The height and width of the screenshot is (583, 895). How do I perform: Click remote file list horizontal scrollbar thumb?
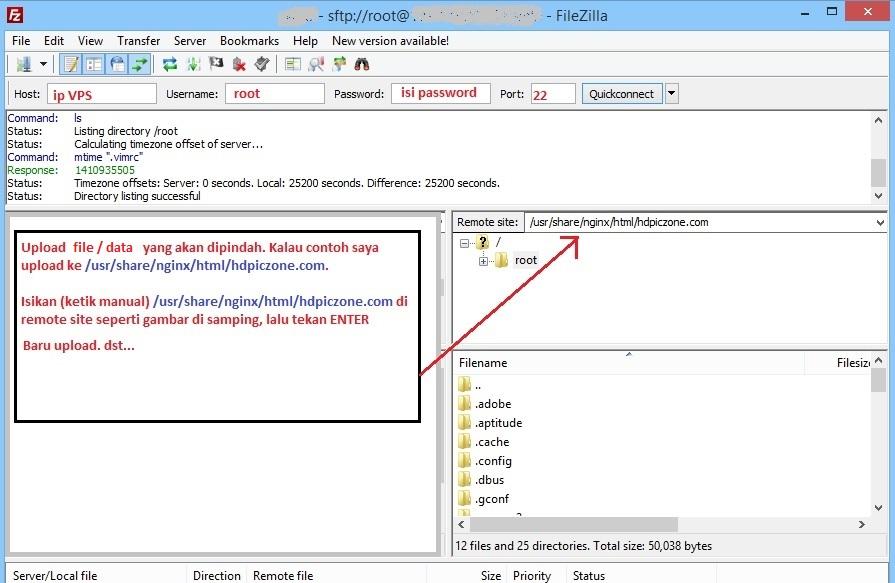click(x=573, y=524)
